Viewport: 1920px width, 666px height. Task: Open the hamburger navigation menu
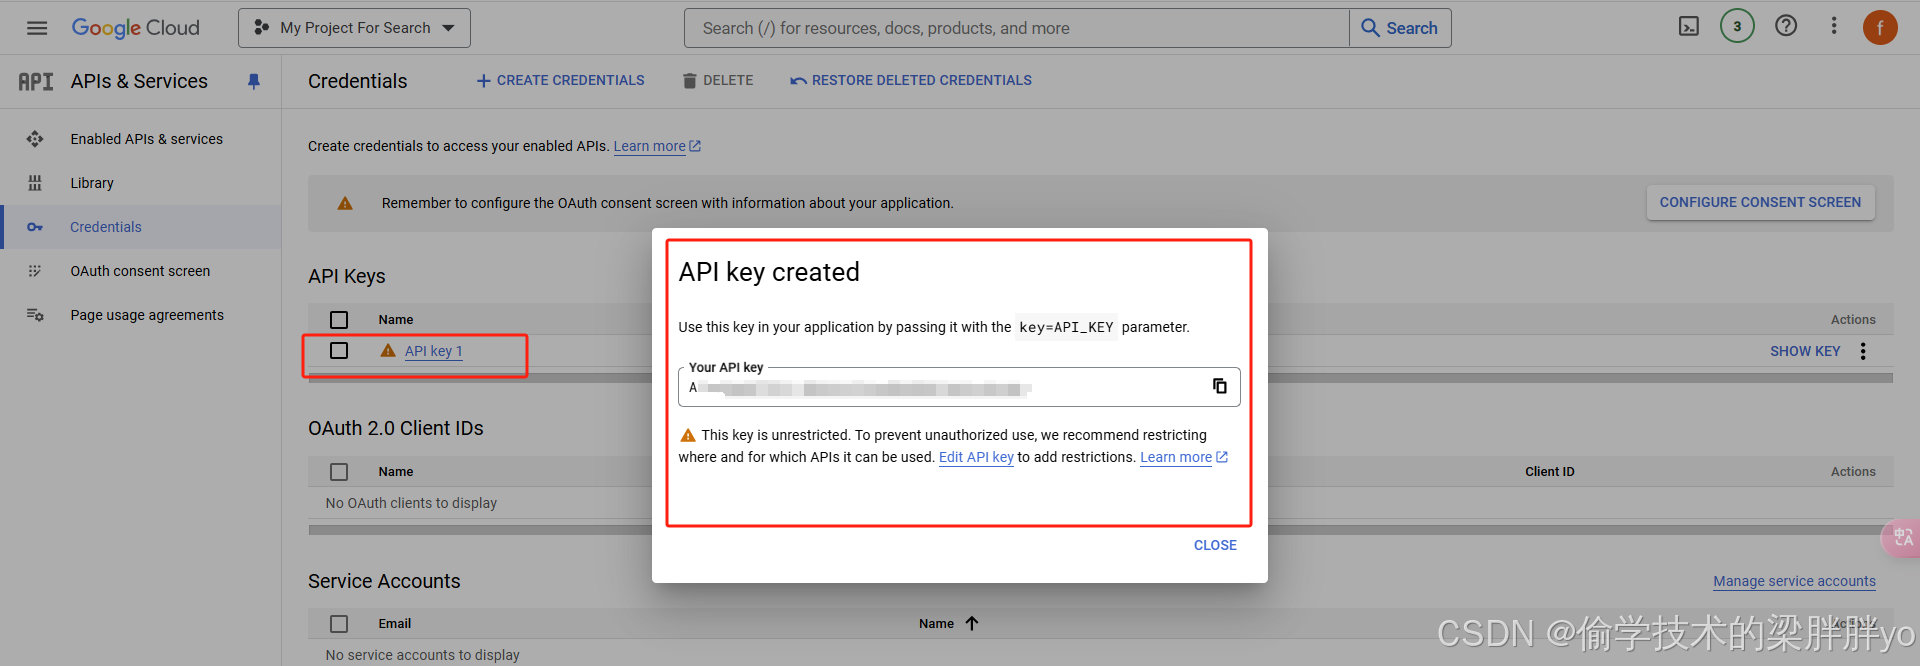[37, 28]
